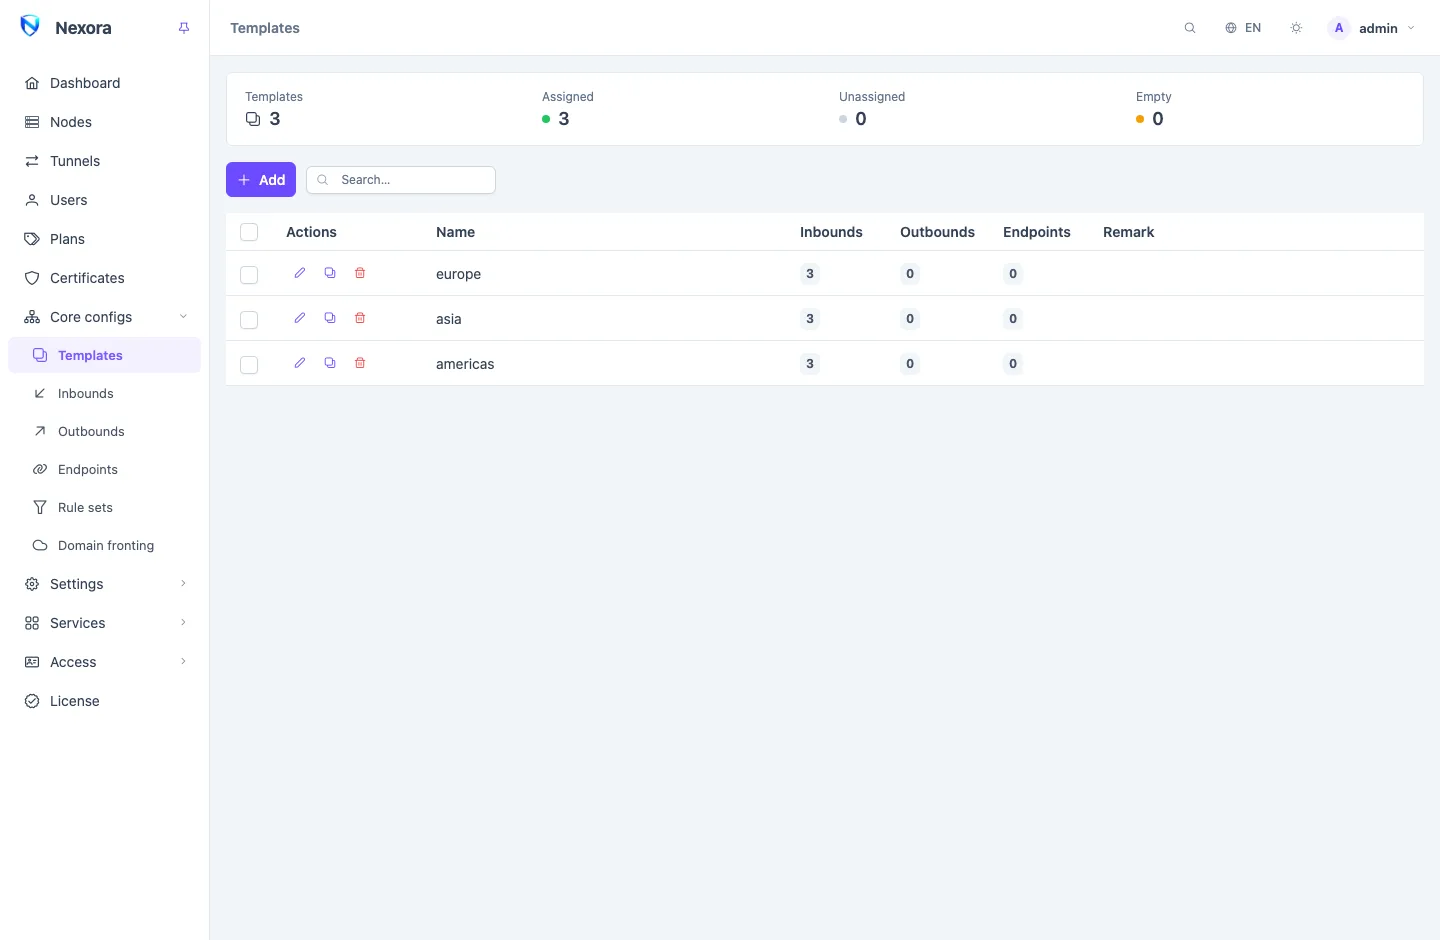Open Domain fronting
Screen dimensions: 1440x940
pyautogui.click(x=105, y=545)
